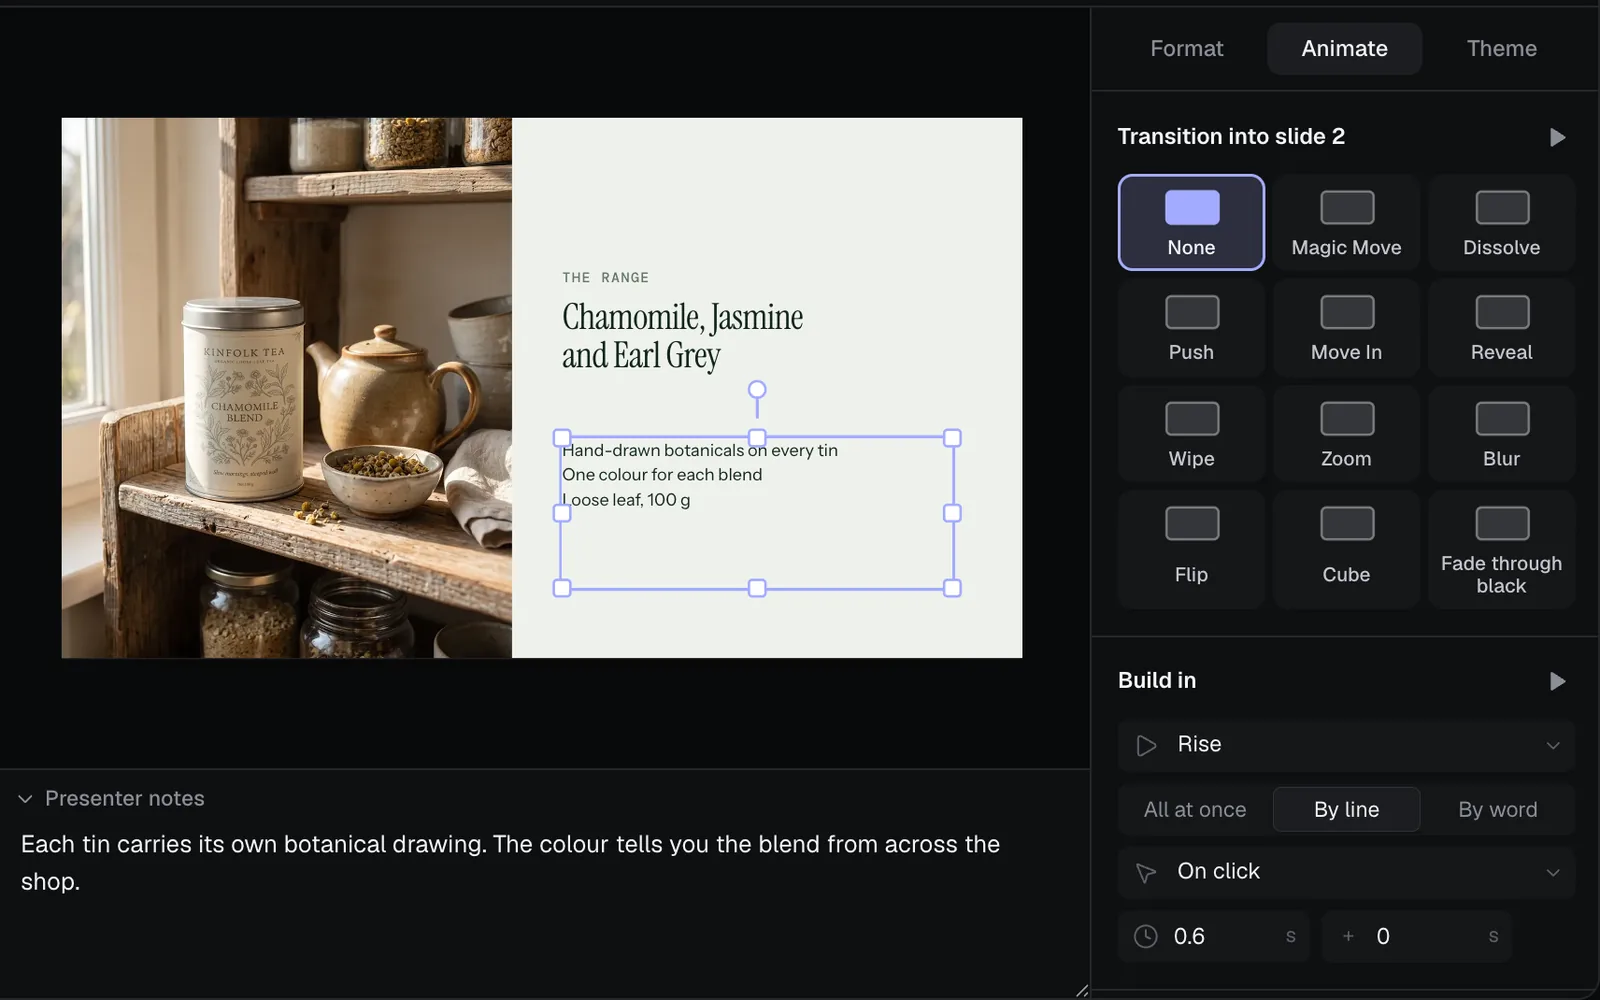The image size is (1600, 1000).
Task: Preview the slide 2 transition
Action: point(1557,137)
